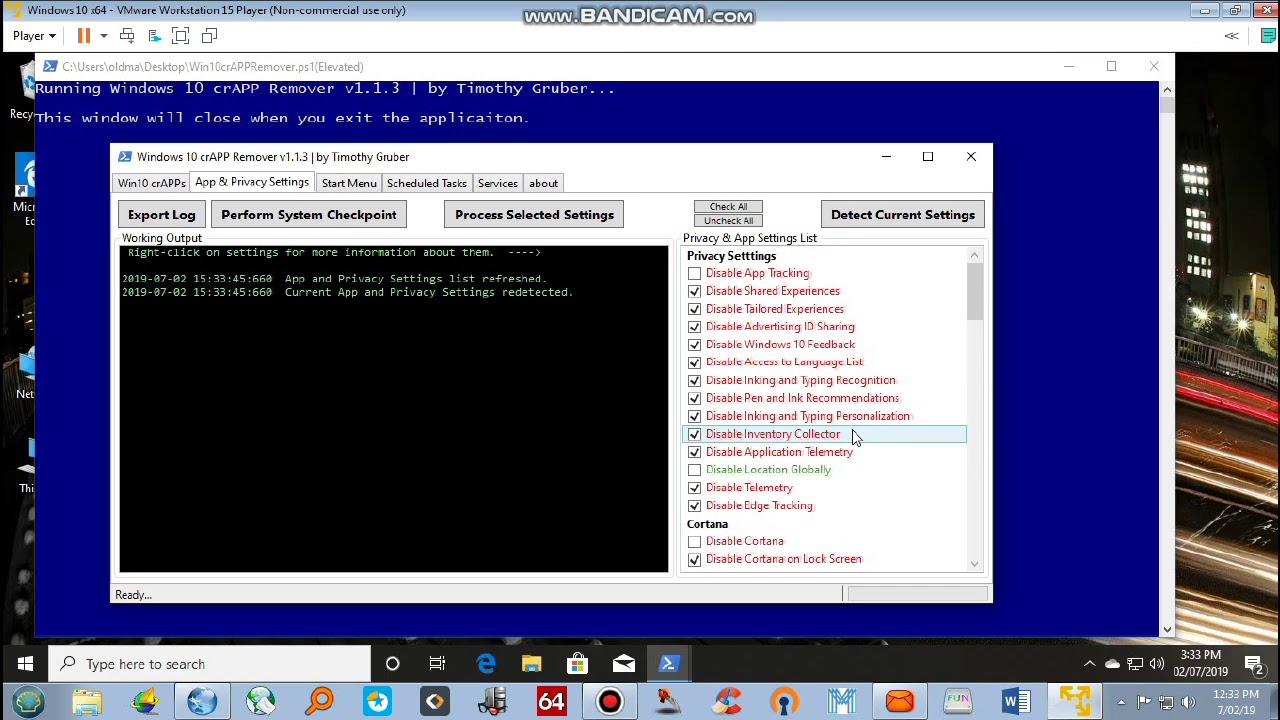Open Bandicam record icon on host taskbar
This screenshot has height=720, width=1280.
point(609,702)
